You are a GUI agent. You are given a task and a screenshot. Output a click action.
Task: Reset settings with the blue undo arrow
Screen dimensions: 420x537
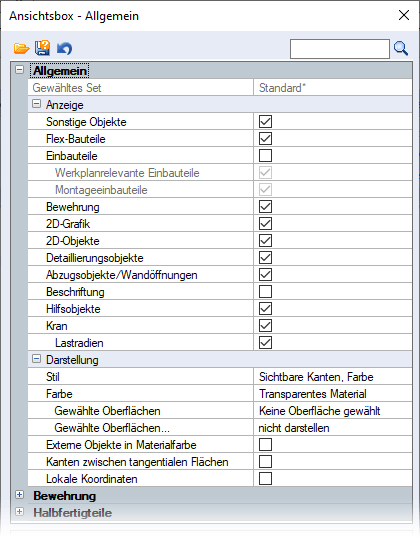[64, 48]
